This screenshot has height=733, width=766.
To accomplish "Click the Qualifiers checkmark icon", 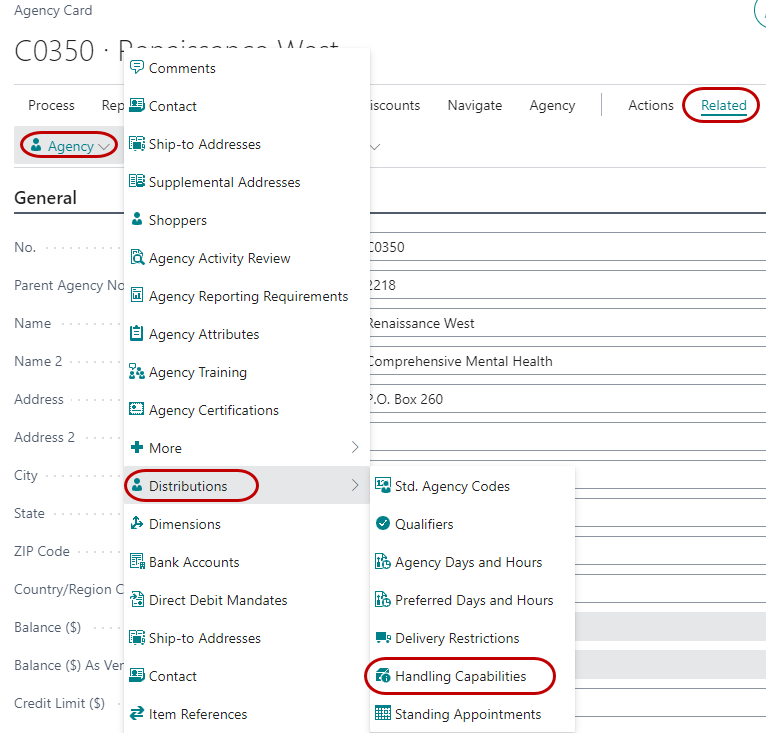I will point(382,524).
